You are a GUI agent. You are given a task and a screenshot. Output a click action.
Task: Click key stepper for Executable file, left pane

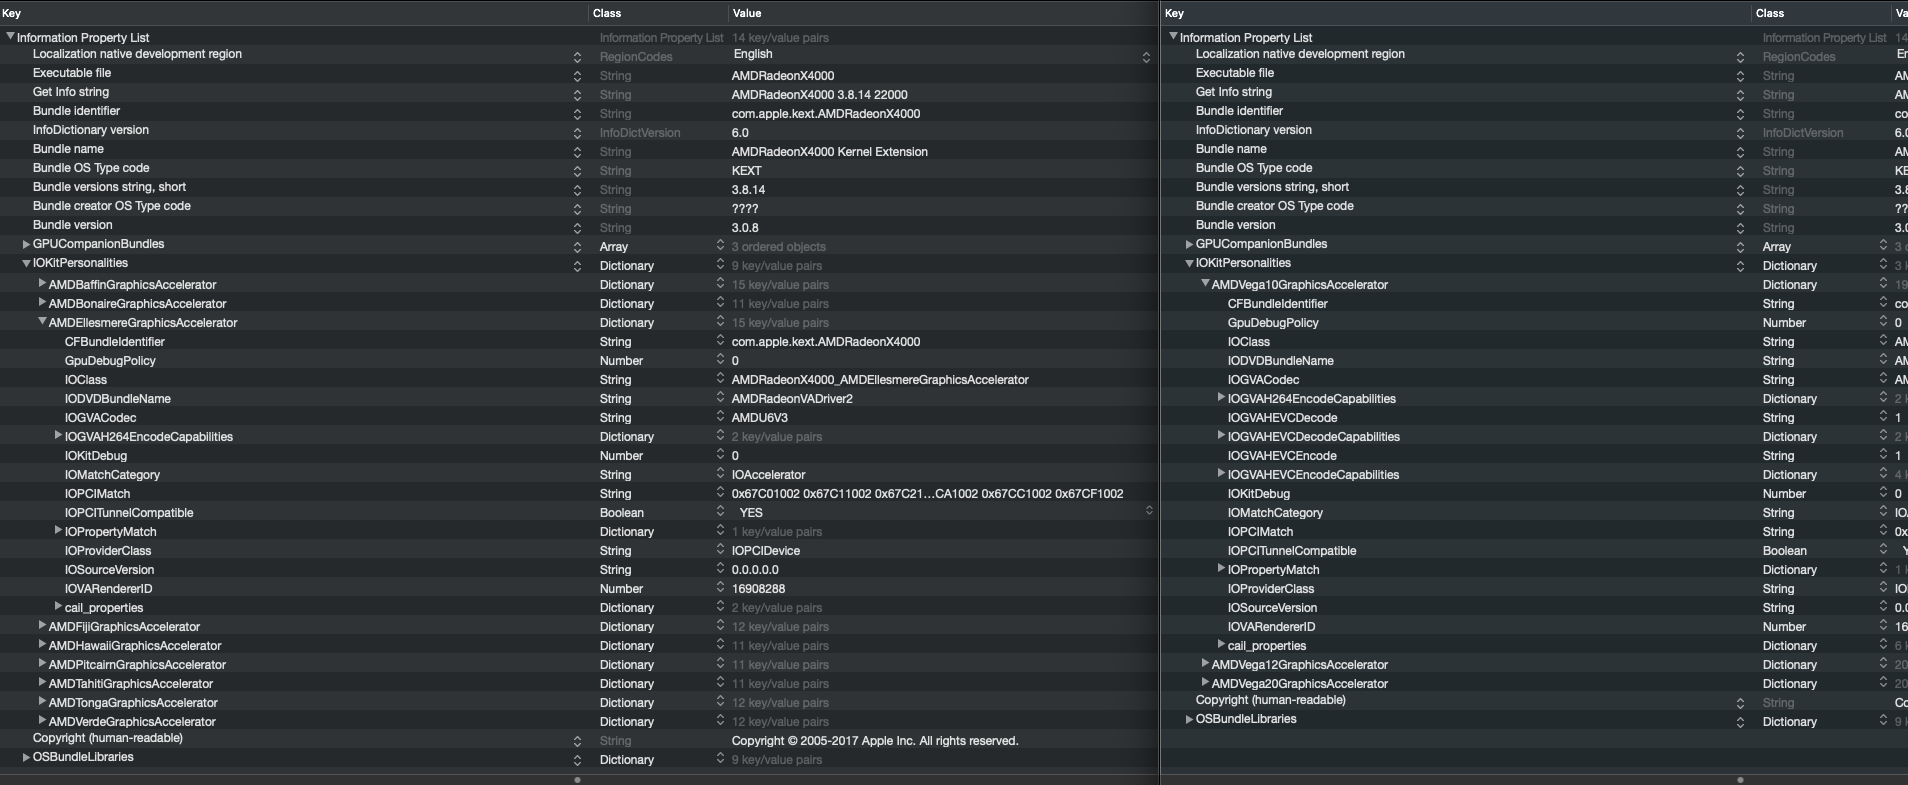[x=577, y=76]
